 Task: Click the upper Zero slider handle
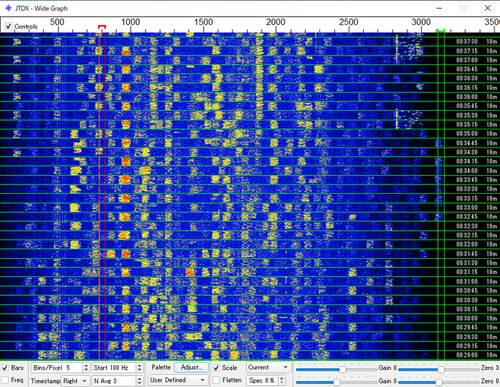(x=441, y=369)
